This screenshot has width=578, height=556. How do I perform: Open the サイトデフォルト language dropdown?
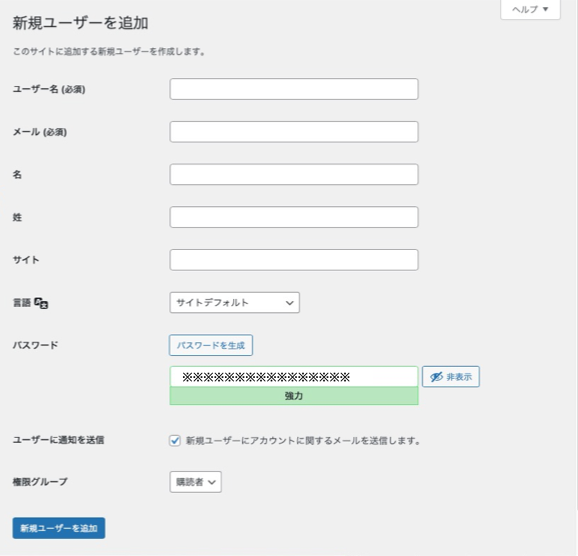click(234, 303)
